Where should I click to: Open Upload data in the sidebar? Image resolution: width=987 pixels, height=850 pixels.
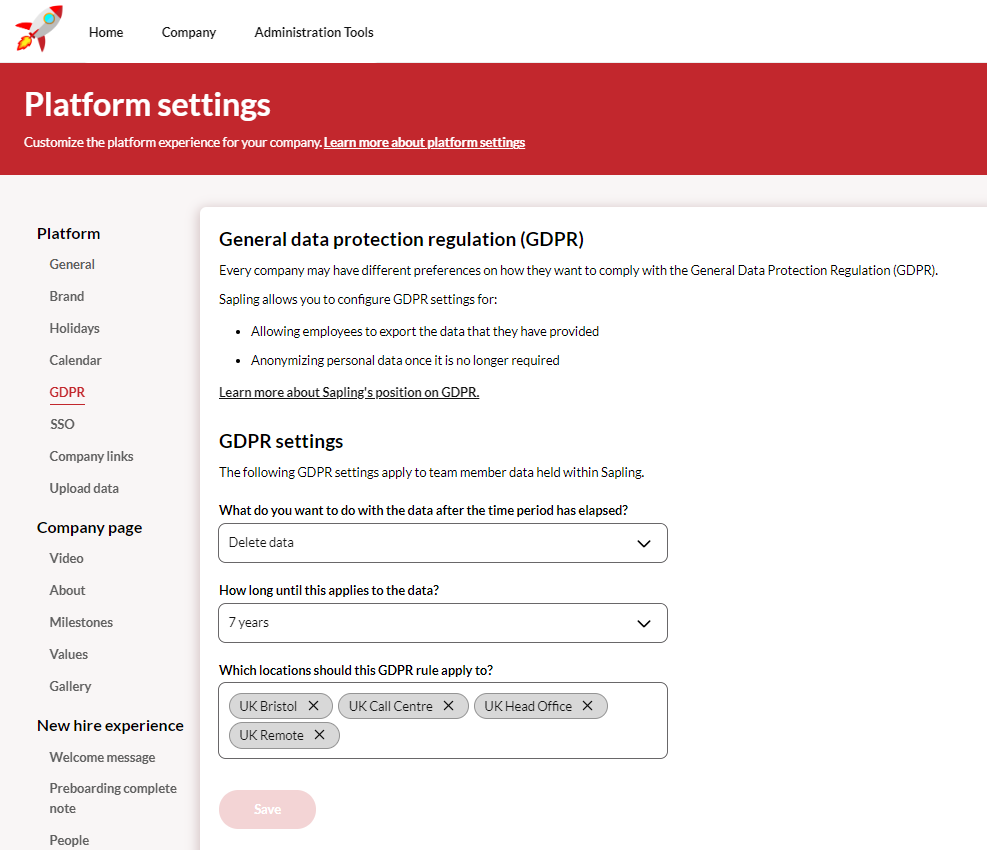(x=84, y=489)
